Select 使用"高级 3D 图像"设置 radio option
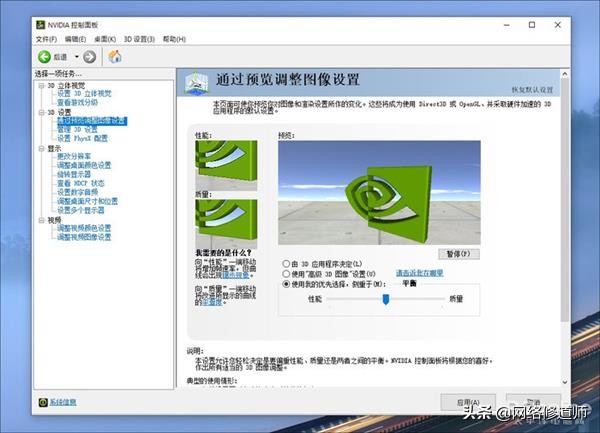Image resolution: width=600 pixels, height=433 pixels. [x=287, y=273]
